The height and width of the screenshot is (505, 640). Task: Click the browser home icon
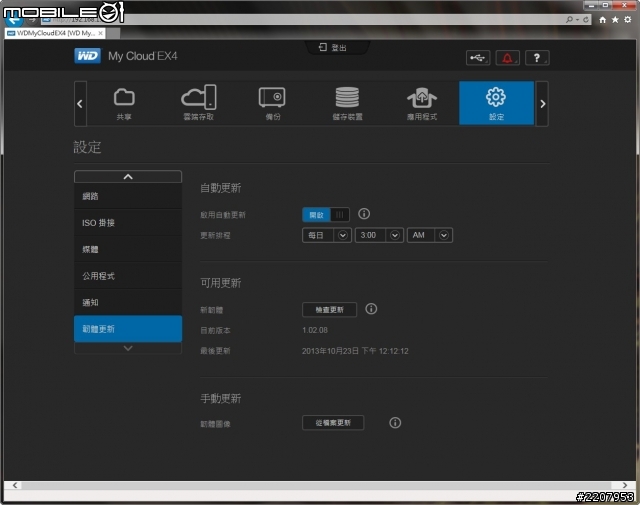pos(602,20)
